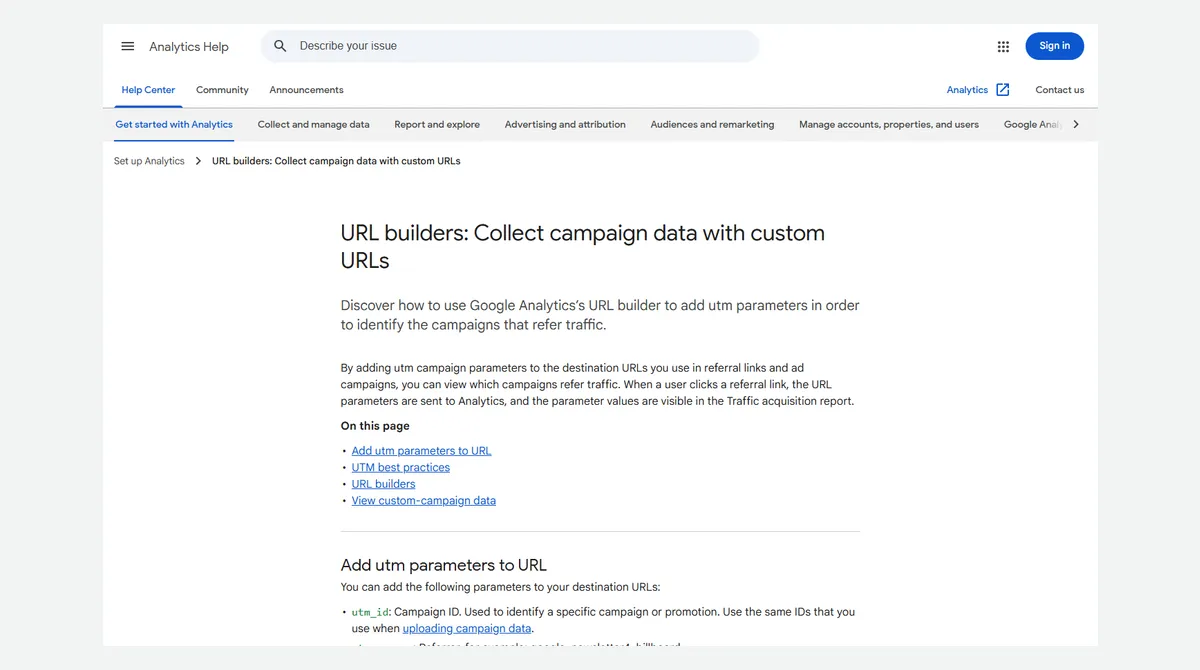The image size is (1200, 670).
Task: Click the Add utm parameters to URL heading
Action: point(443,565)
